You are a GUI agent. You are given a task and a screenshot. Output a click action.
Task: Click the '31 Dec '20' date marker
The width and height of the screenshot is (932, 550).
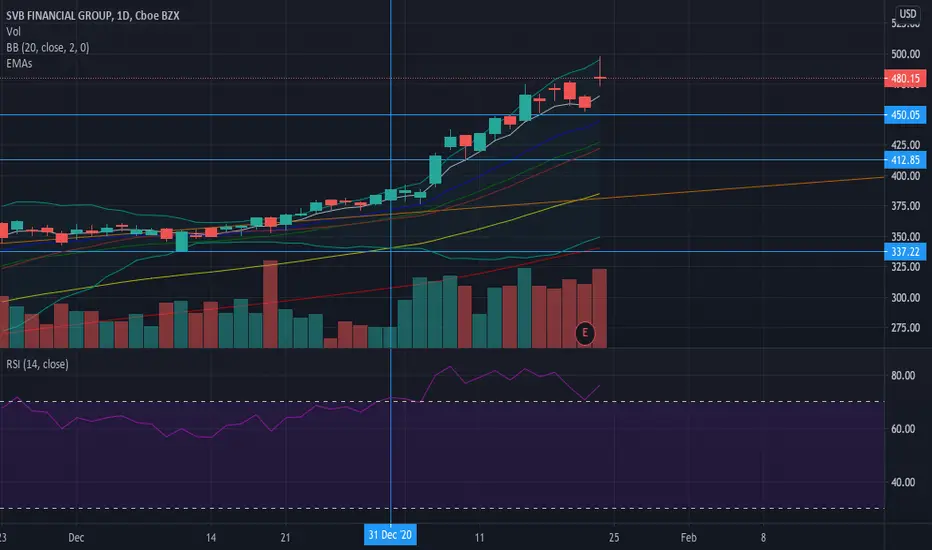click(x=390, y=535)
